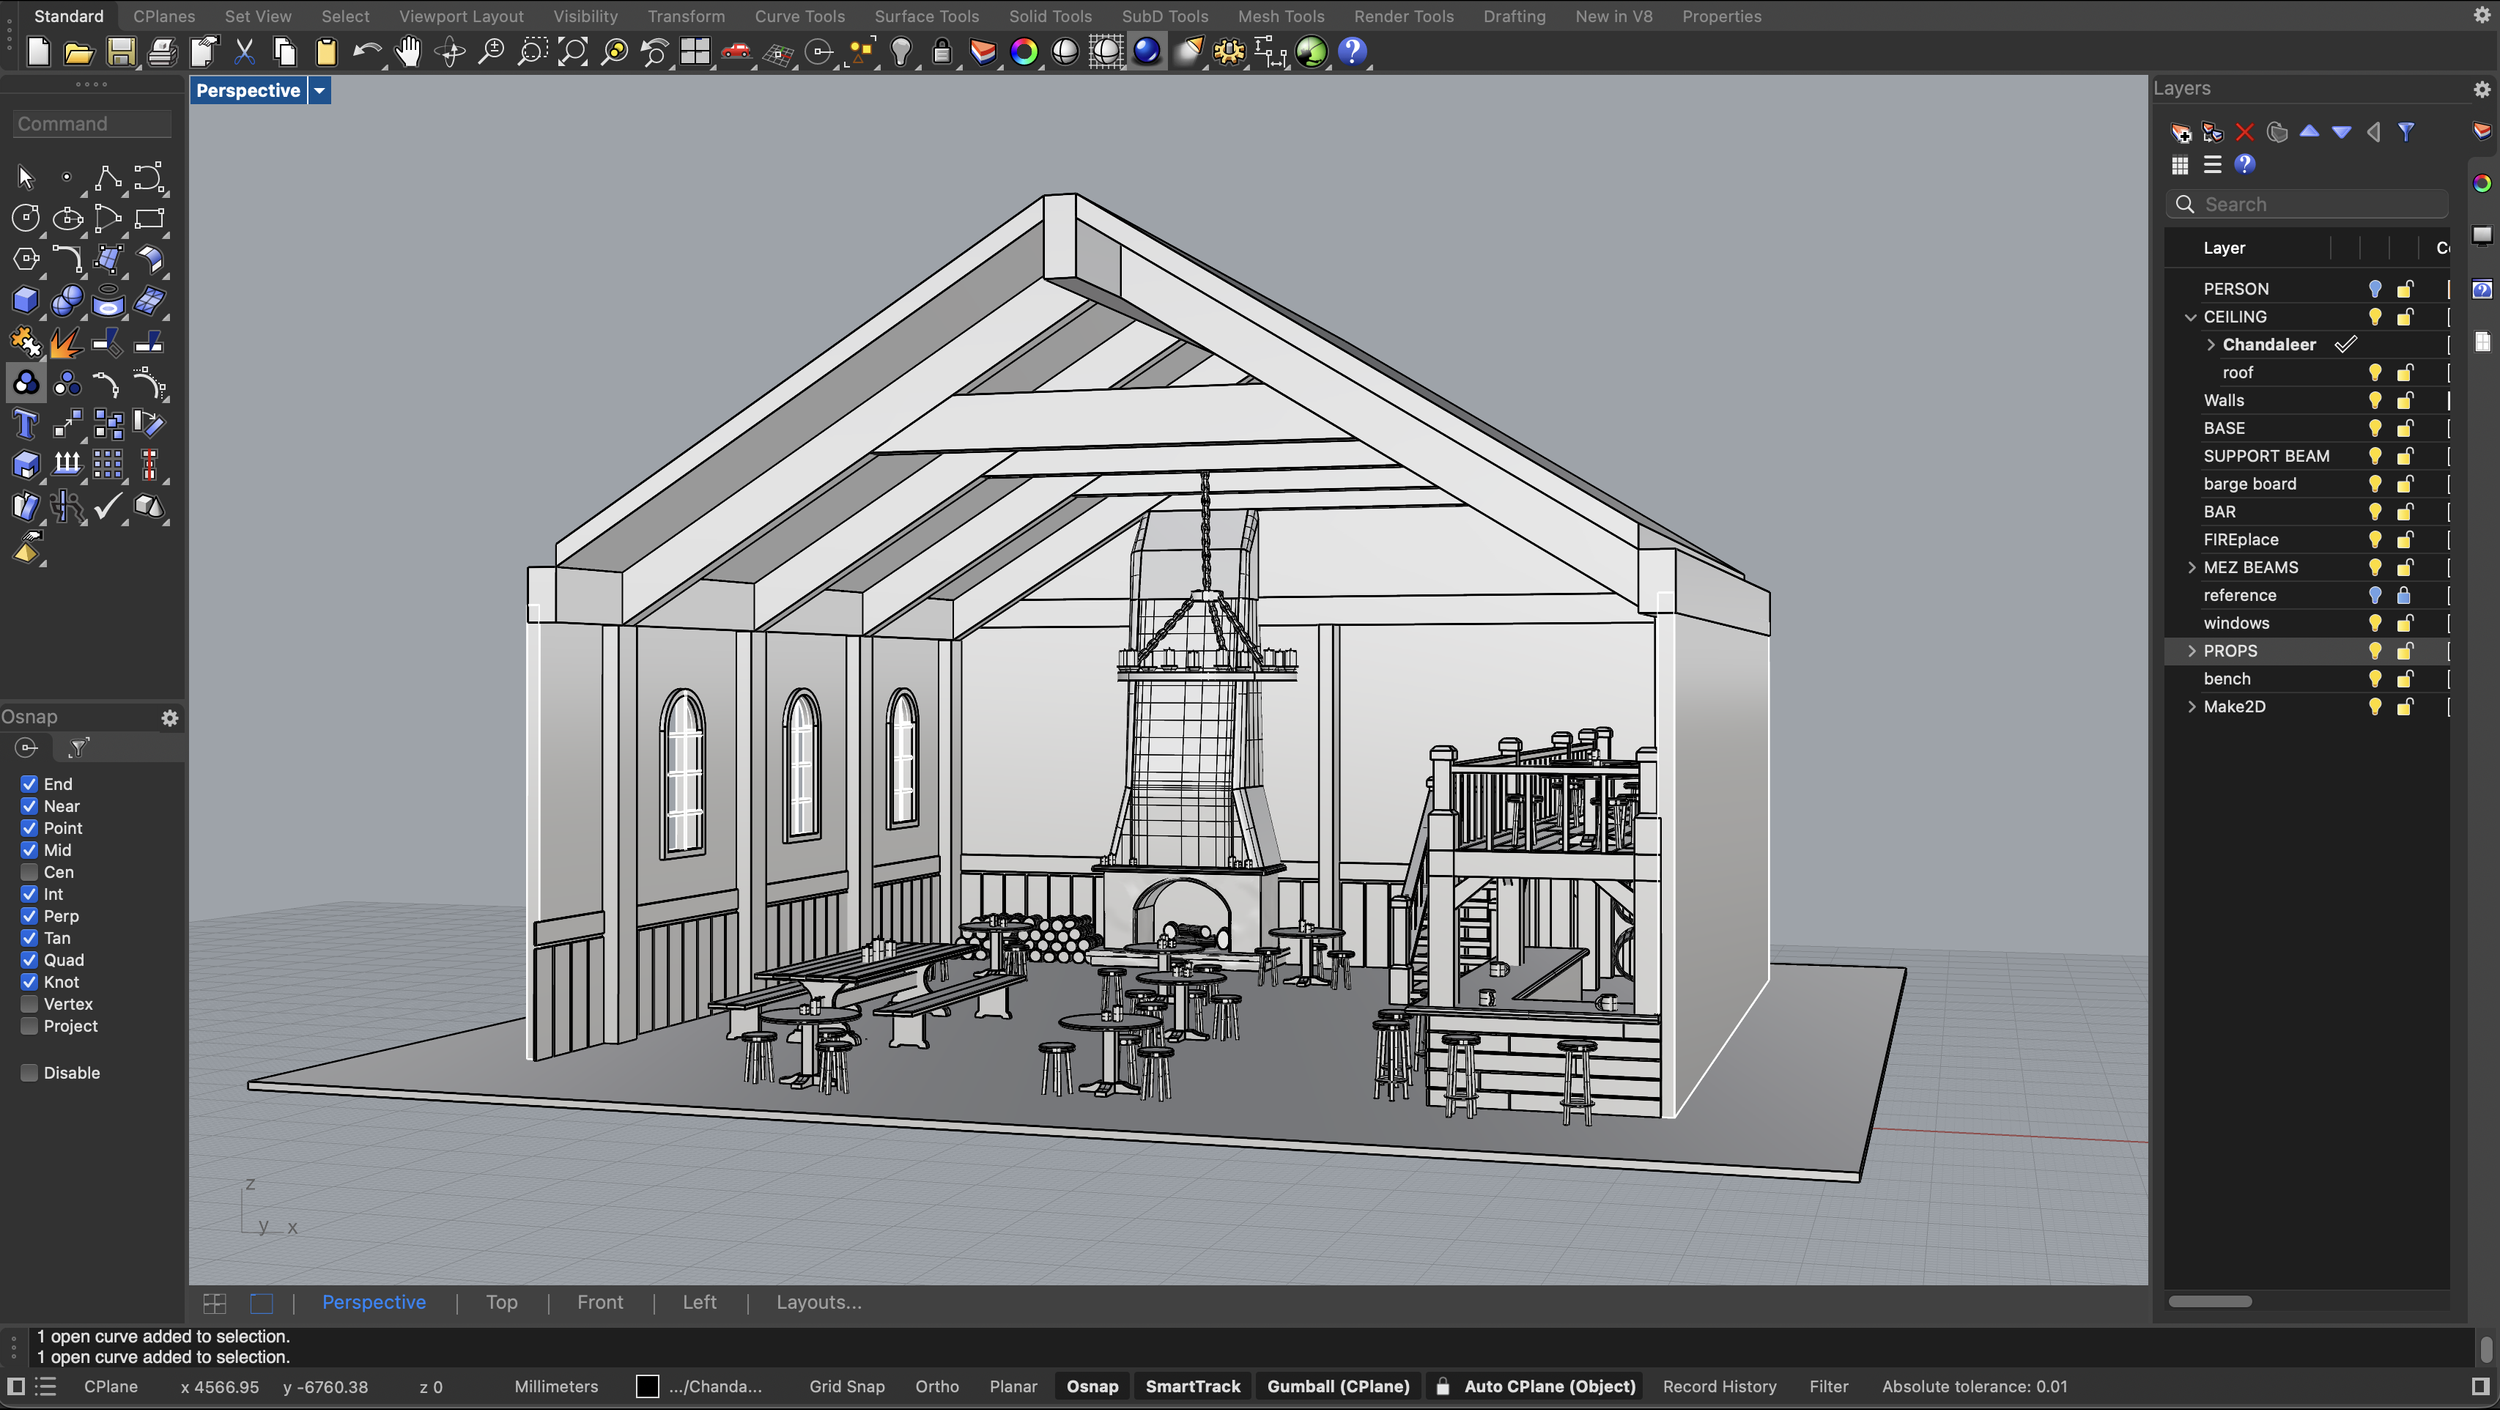2500x1410 pixels.
Task: Toggle visibility bulb of Walls layer
Action: coord(2375,401)
